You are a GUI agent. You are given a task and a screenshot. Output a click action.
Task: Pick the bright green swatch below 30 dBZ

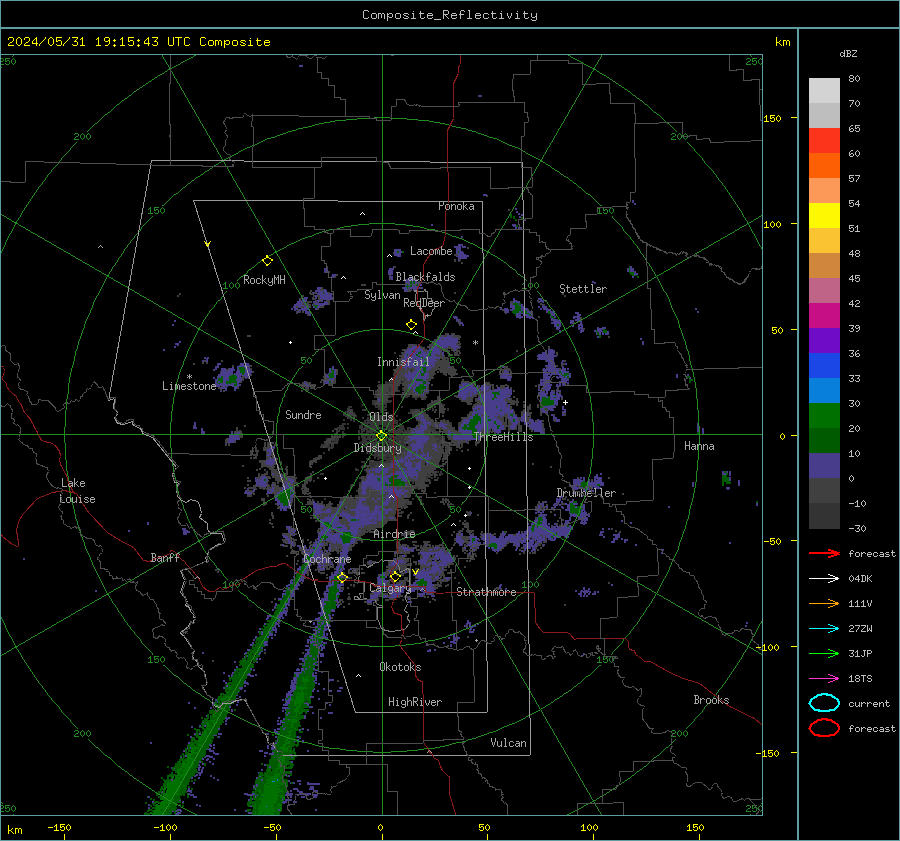[x=824, y=416]
